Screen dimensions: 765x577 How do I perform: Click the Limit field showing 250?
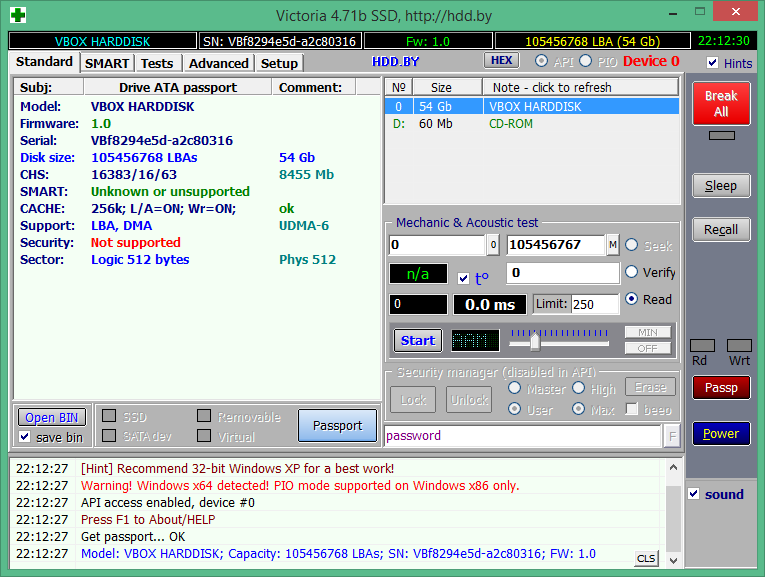pos(595,304)
